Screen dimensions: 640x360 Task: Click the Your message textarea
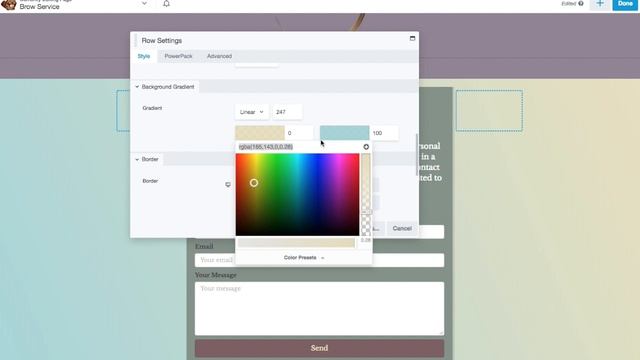click(x=319, y=309)
